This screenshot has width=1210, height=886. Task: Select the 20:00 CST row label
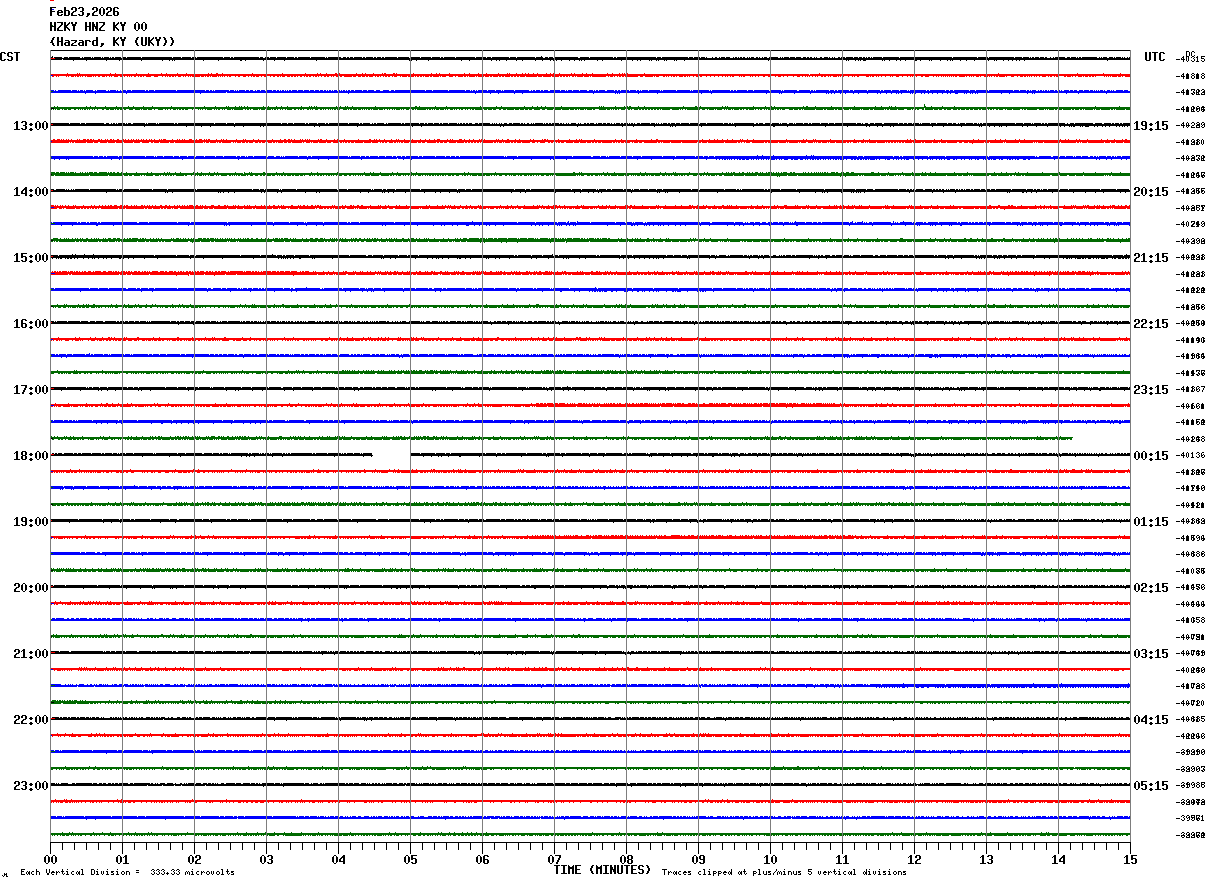[x=30, y=588]
